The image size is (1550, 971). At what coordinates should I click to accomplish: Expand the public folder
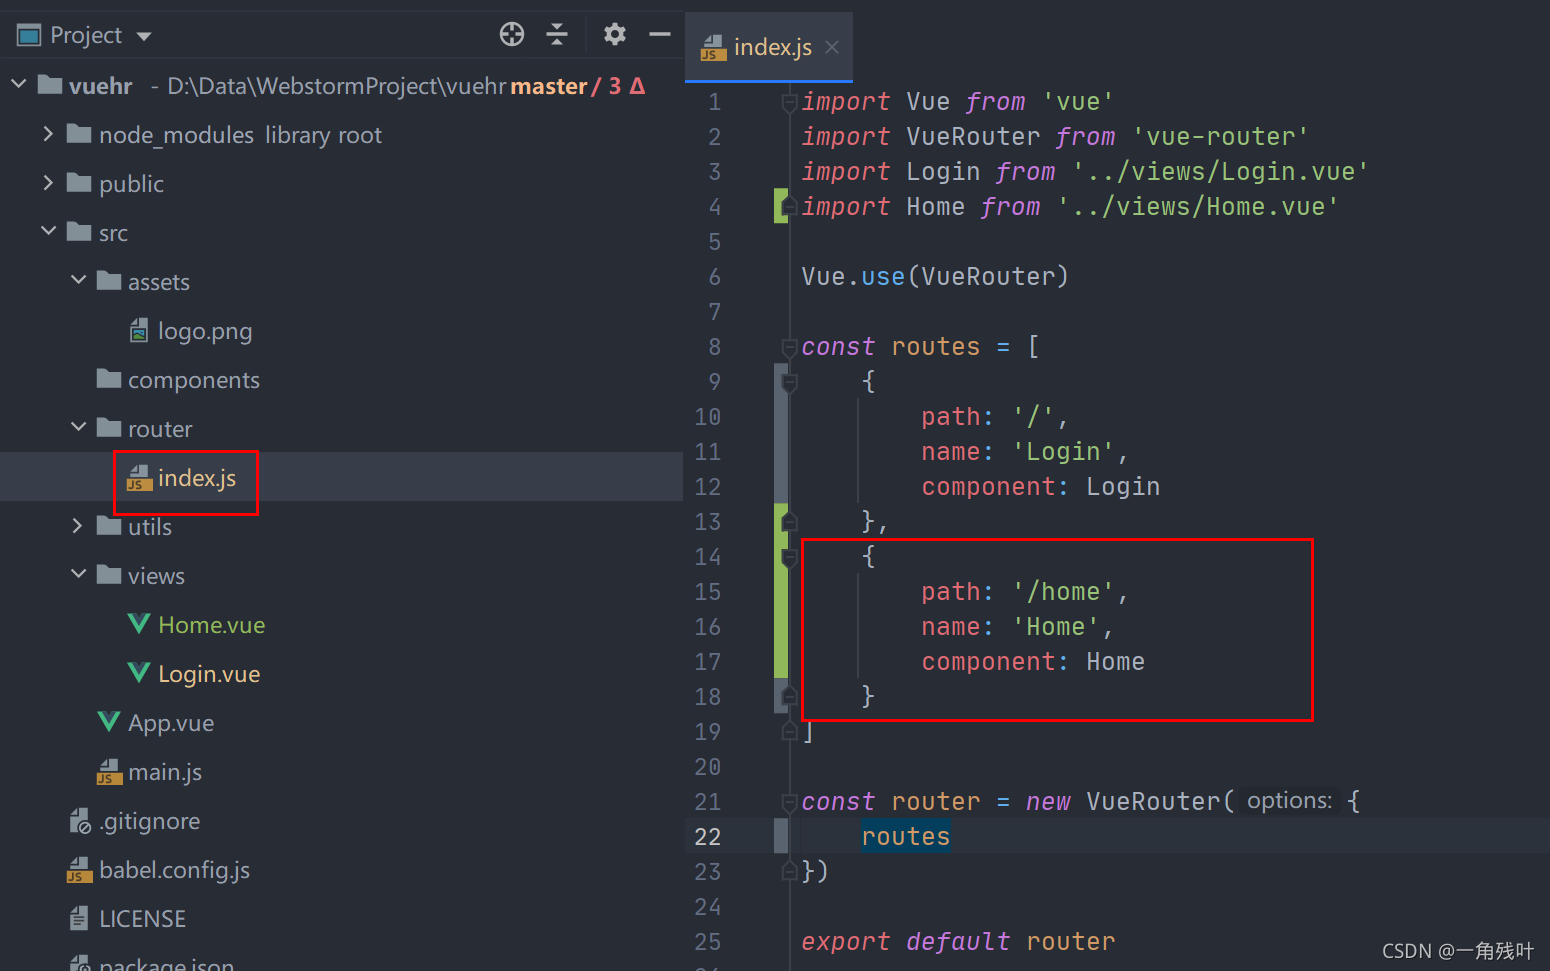pyautogui.click(x=48, y=182)
